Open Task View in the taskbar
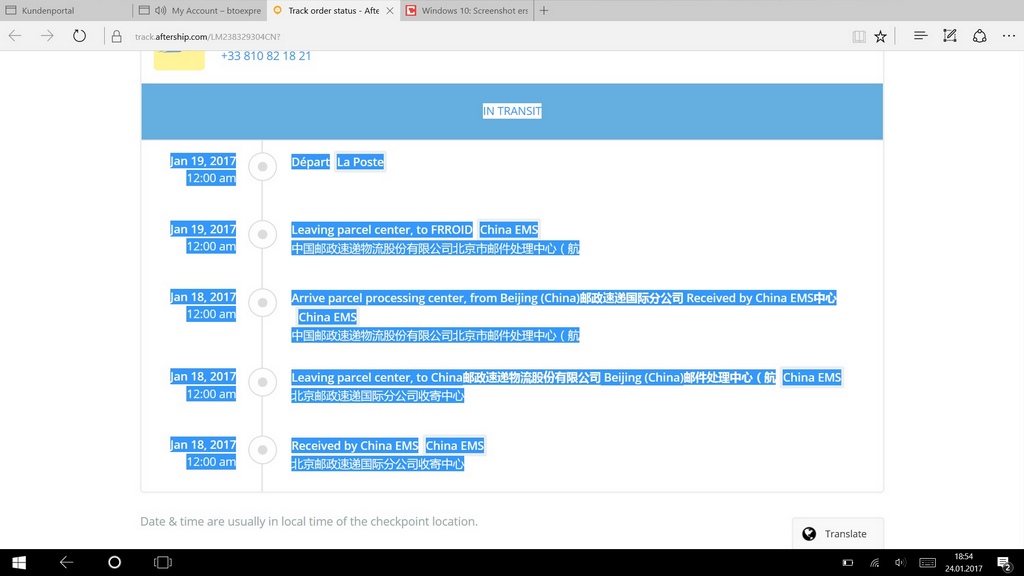Screen dimensions: 1024x576 (162, 562)
